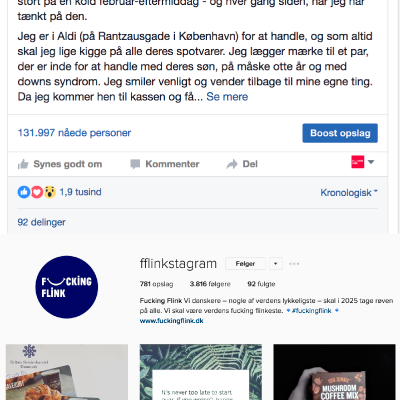Click the red page avatar icon
Viewport: 400px width, 400px height.
(x=358, y=162)
